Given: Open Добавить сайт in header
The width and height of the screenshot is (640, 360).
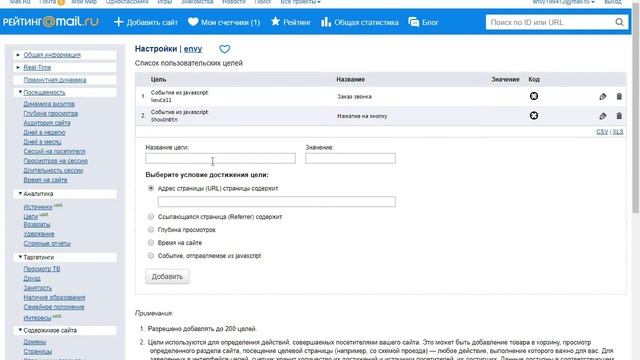Looking at the screenshot, I should (152, 22).
